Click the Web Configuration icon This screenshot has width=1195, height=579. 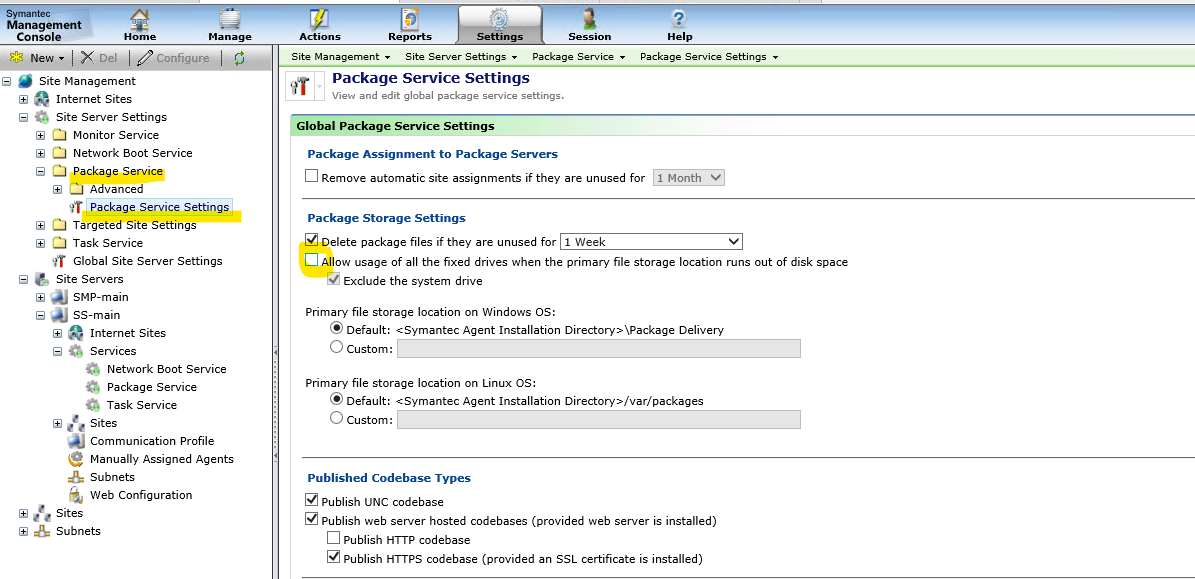(x=75, y=495)
